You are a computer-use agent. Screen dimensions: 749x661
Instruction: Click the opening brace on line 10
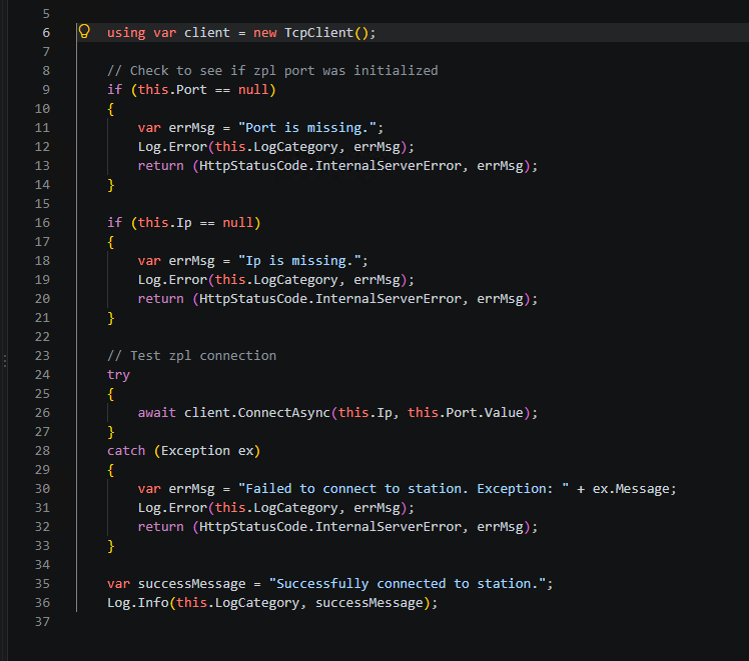coord(111,109)
